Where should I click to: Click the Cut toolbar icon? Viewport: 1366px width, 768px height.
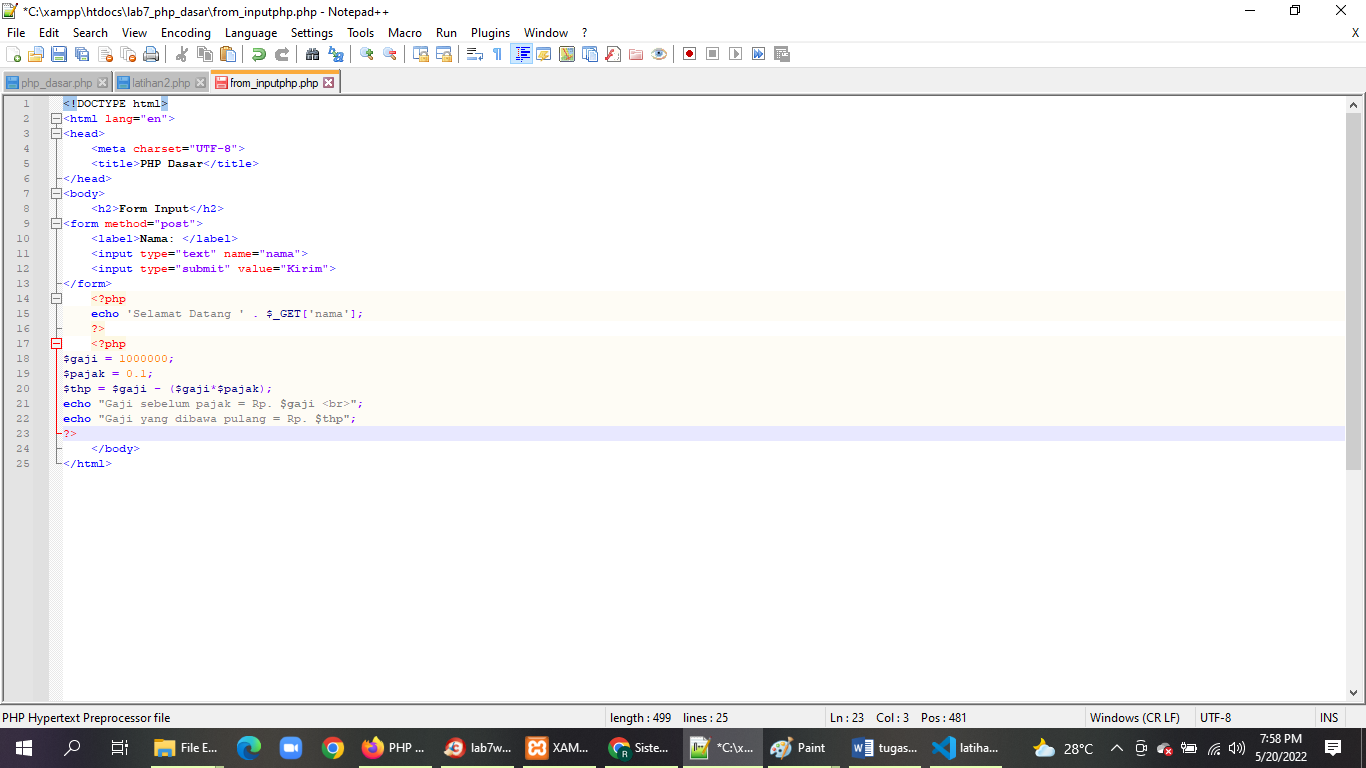pos(182,54)
